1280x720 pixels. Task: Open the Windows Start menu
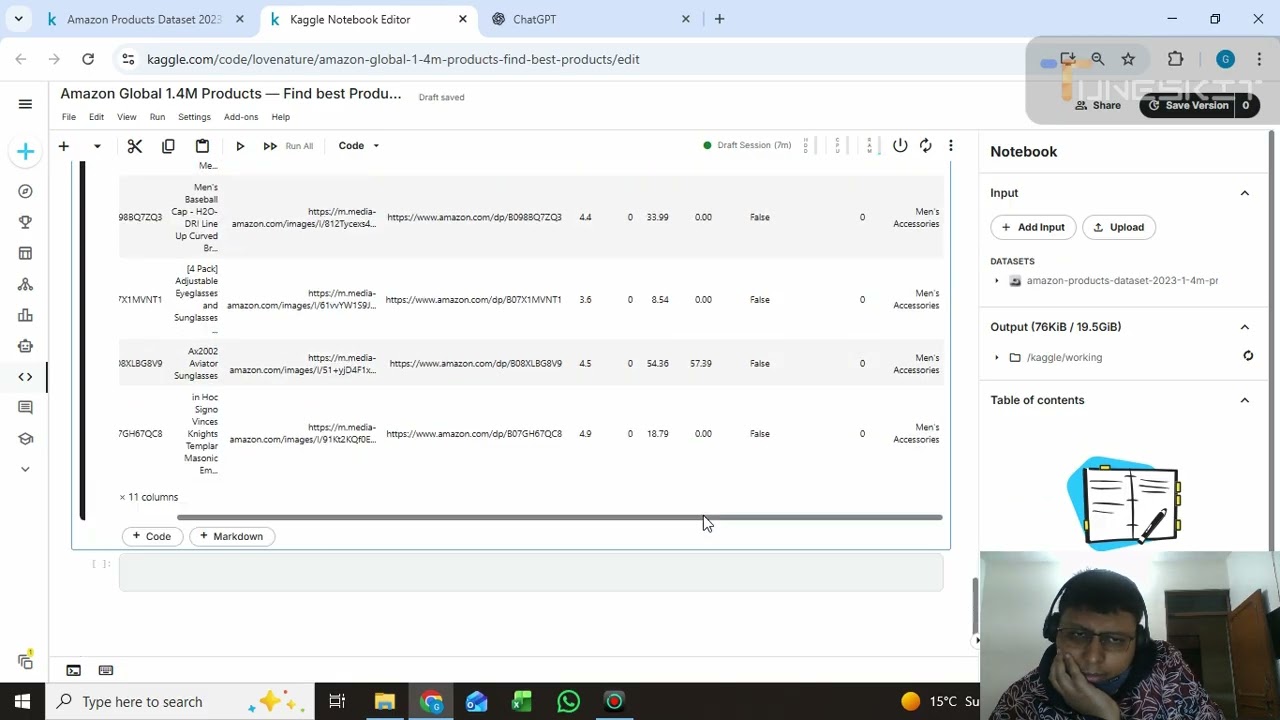(x=22, y=702)
